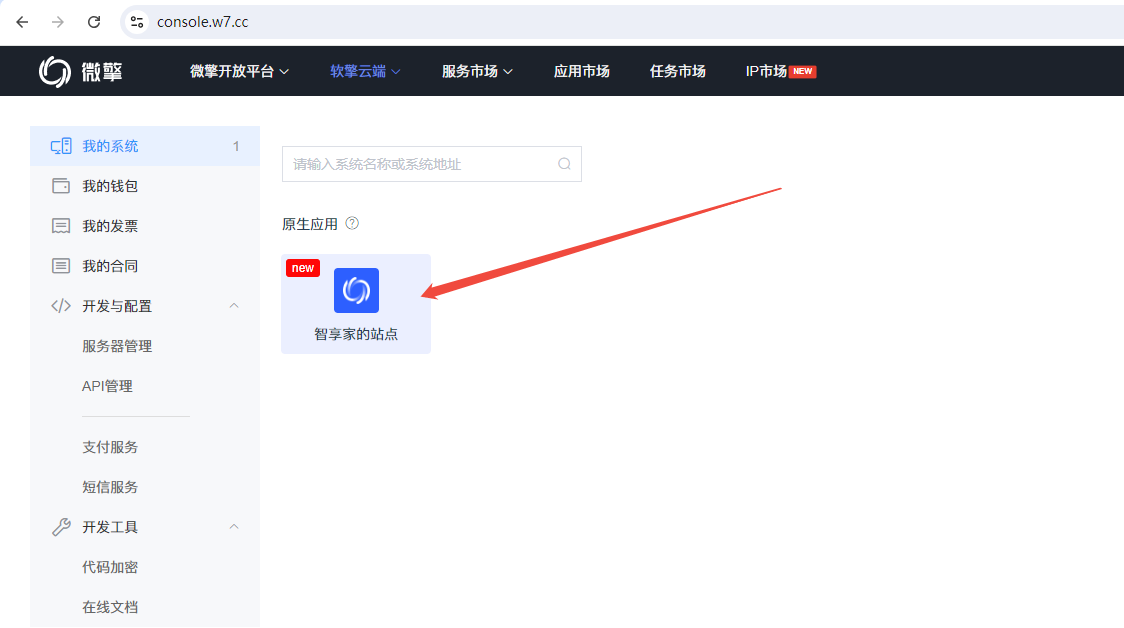Select 我的系统 in sidebar
The height and width of the screenshot is (628, 1124).
click(145, 146)
